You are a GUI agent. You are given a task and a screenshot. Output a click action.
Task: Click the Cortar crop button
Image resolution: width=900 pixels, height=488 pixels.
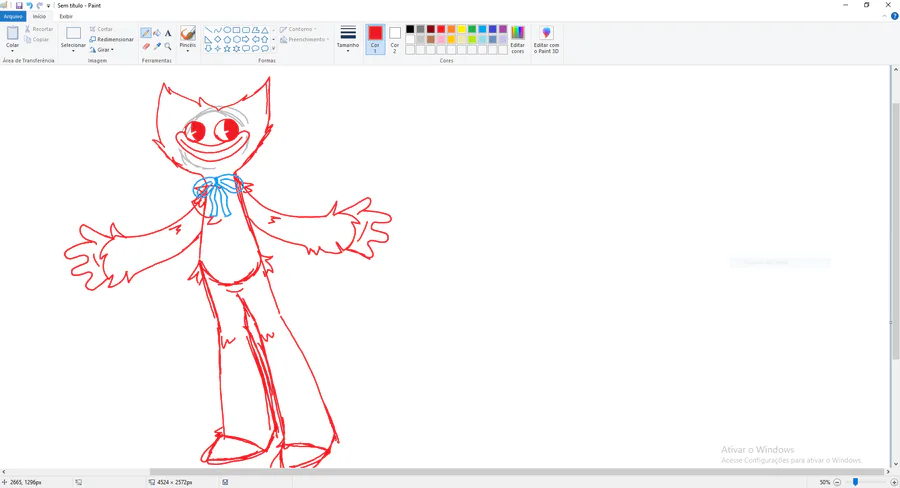tap(101, 29)
